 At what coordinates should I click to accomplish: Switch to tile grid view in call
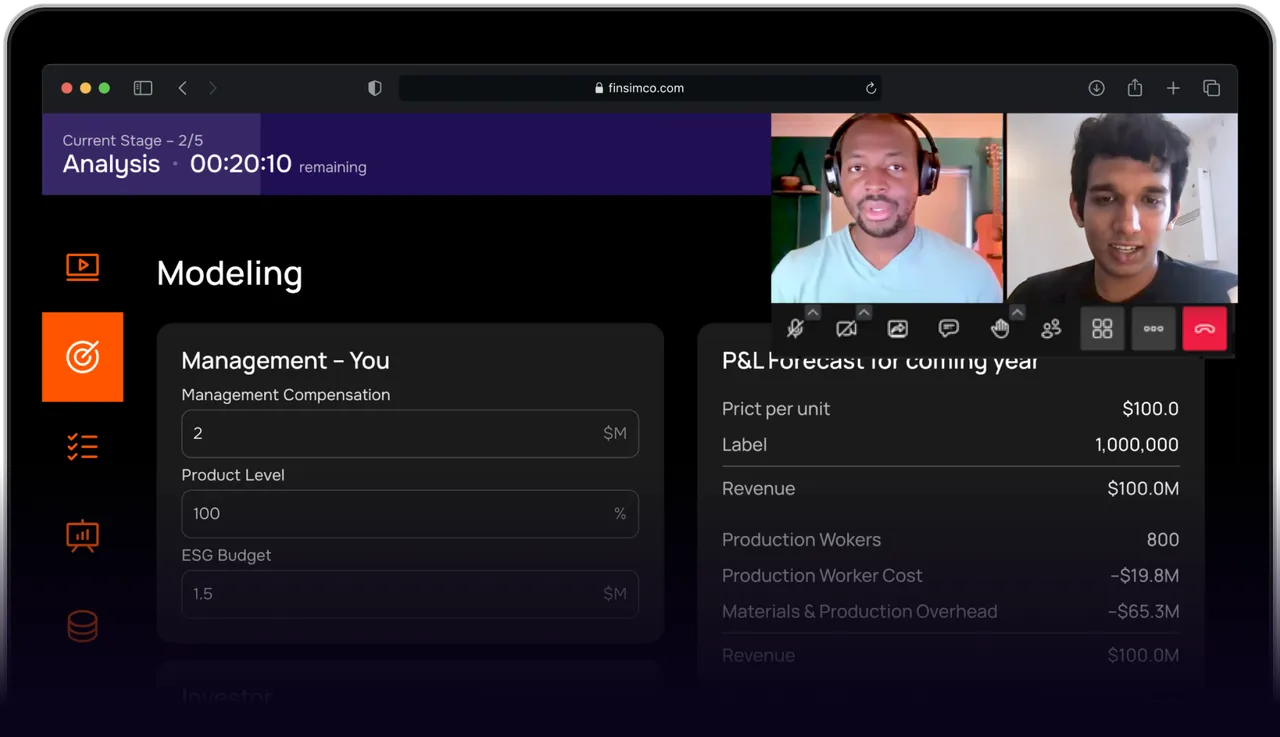coord(1102,329)
